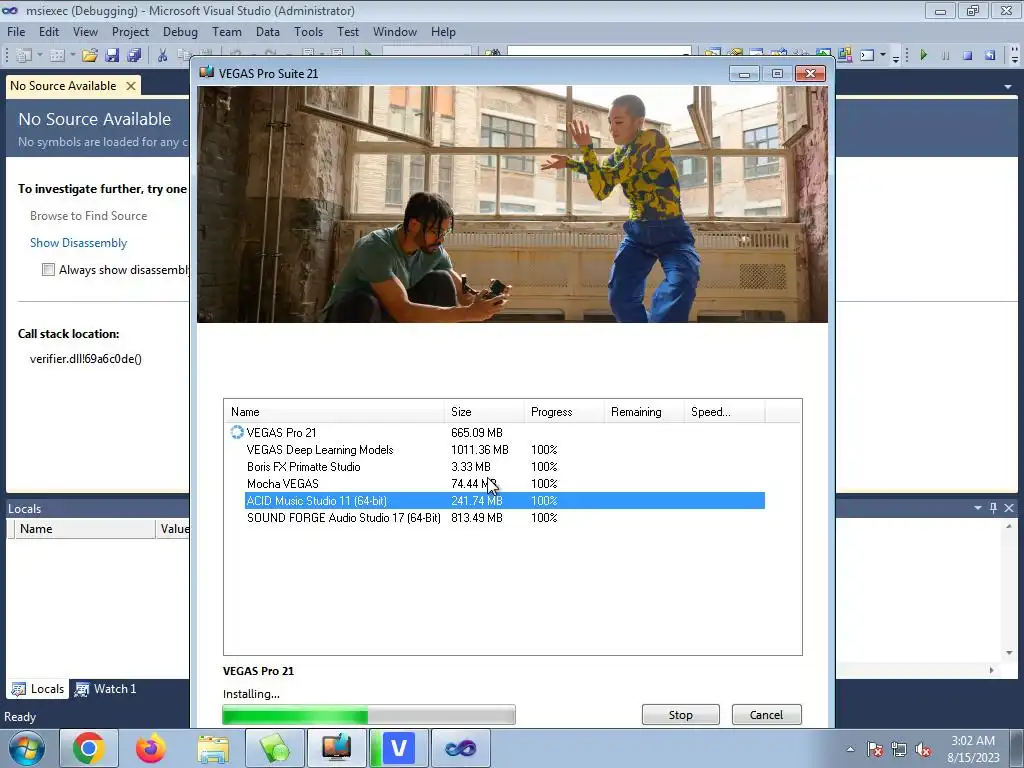
Task: Open Extension Manager toolbar icon
Action: pos(845,56)
